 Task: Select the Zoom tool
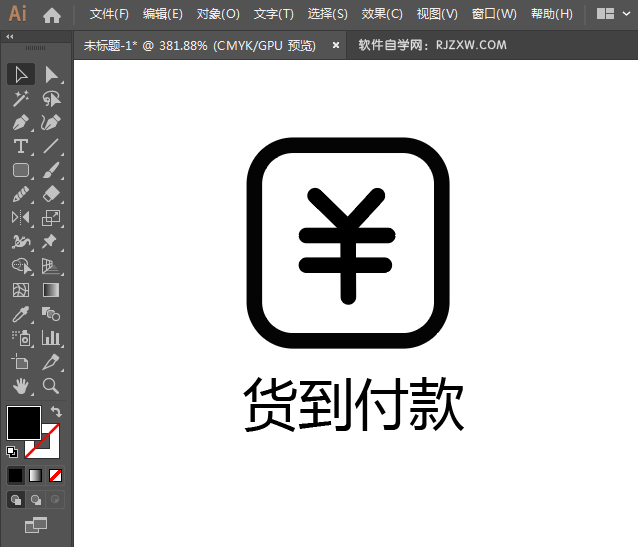[51, 386]
